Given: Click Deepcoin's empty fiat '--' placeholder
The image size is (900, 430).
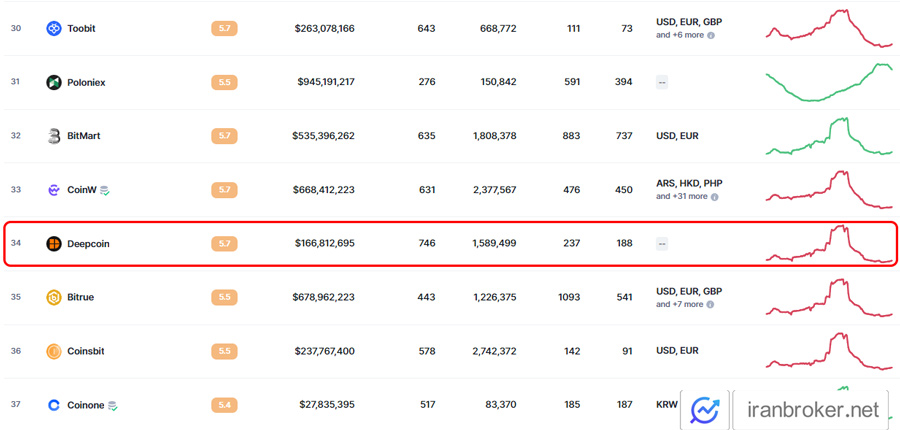Looking at the screenshot, I should [x=662, y=243].
